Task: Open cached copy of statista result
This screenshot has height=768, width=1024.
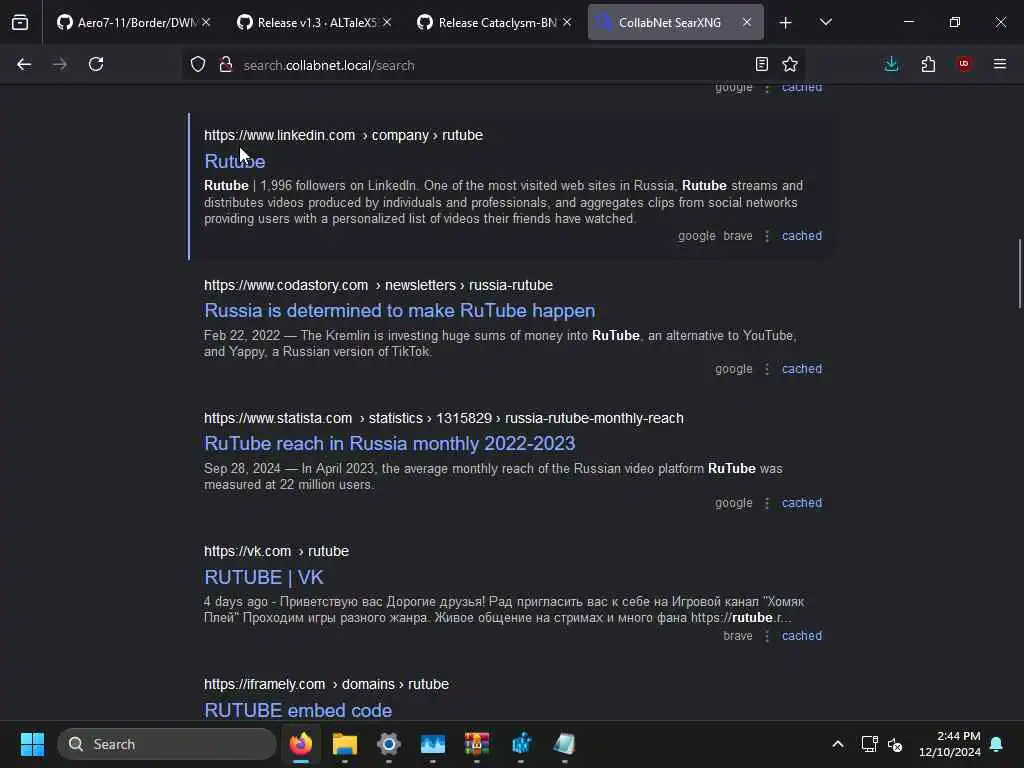Action: click(x=802, y=503)
